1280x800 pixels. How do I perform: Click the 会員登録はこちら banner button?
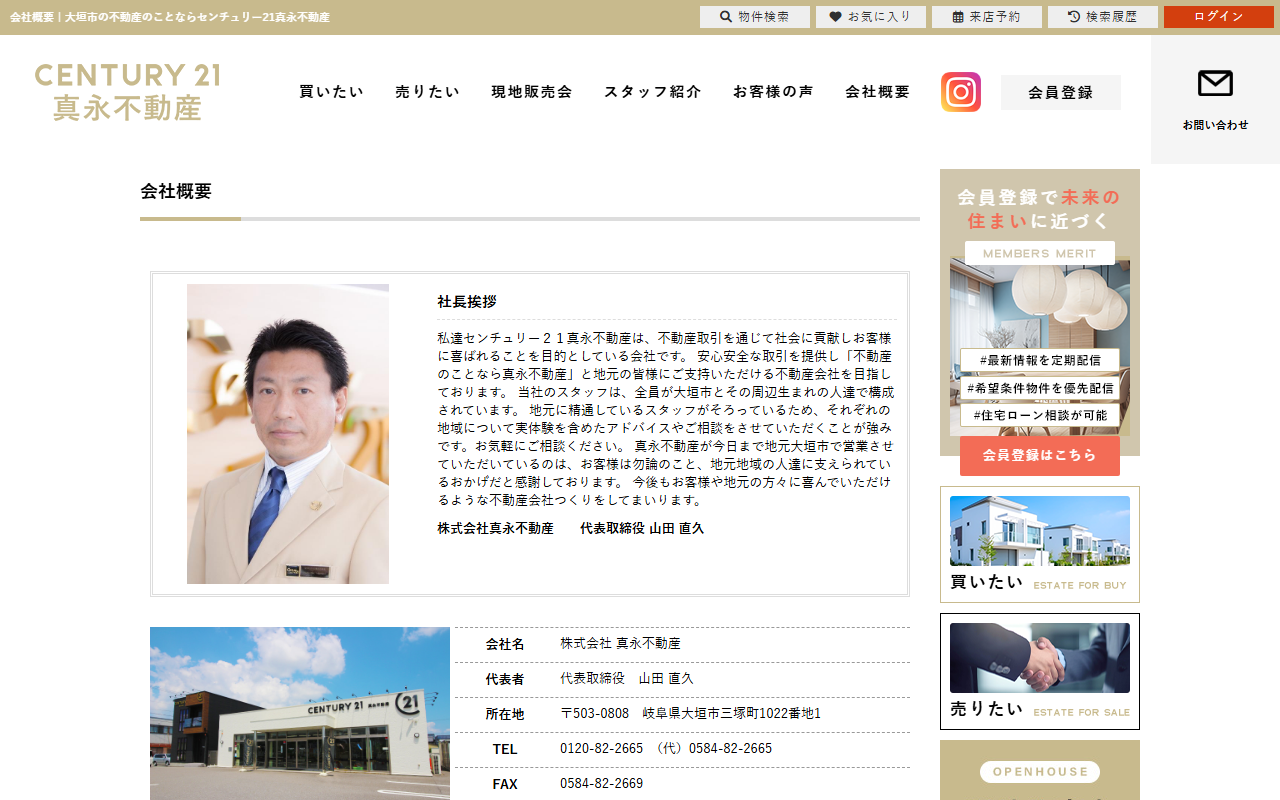point(1040,455)
